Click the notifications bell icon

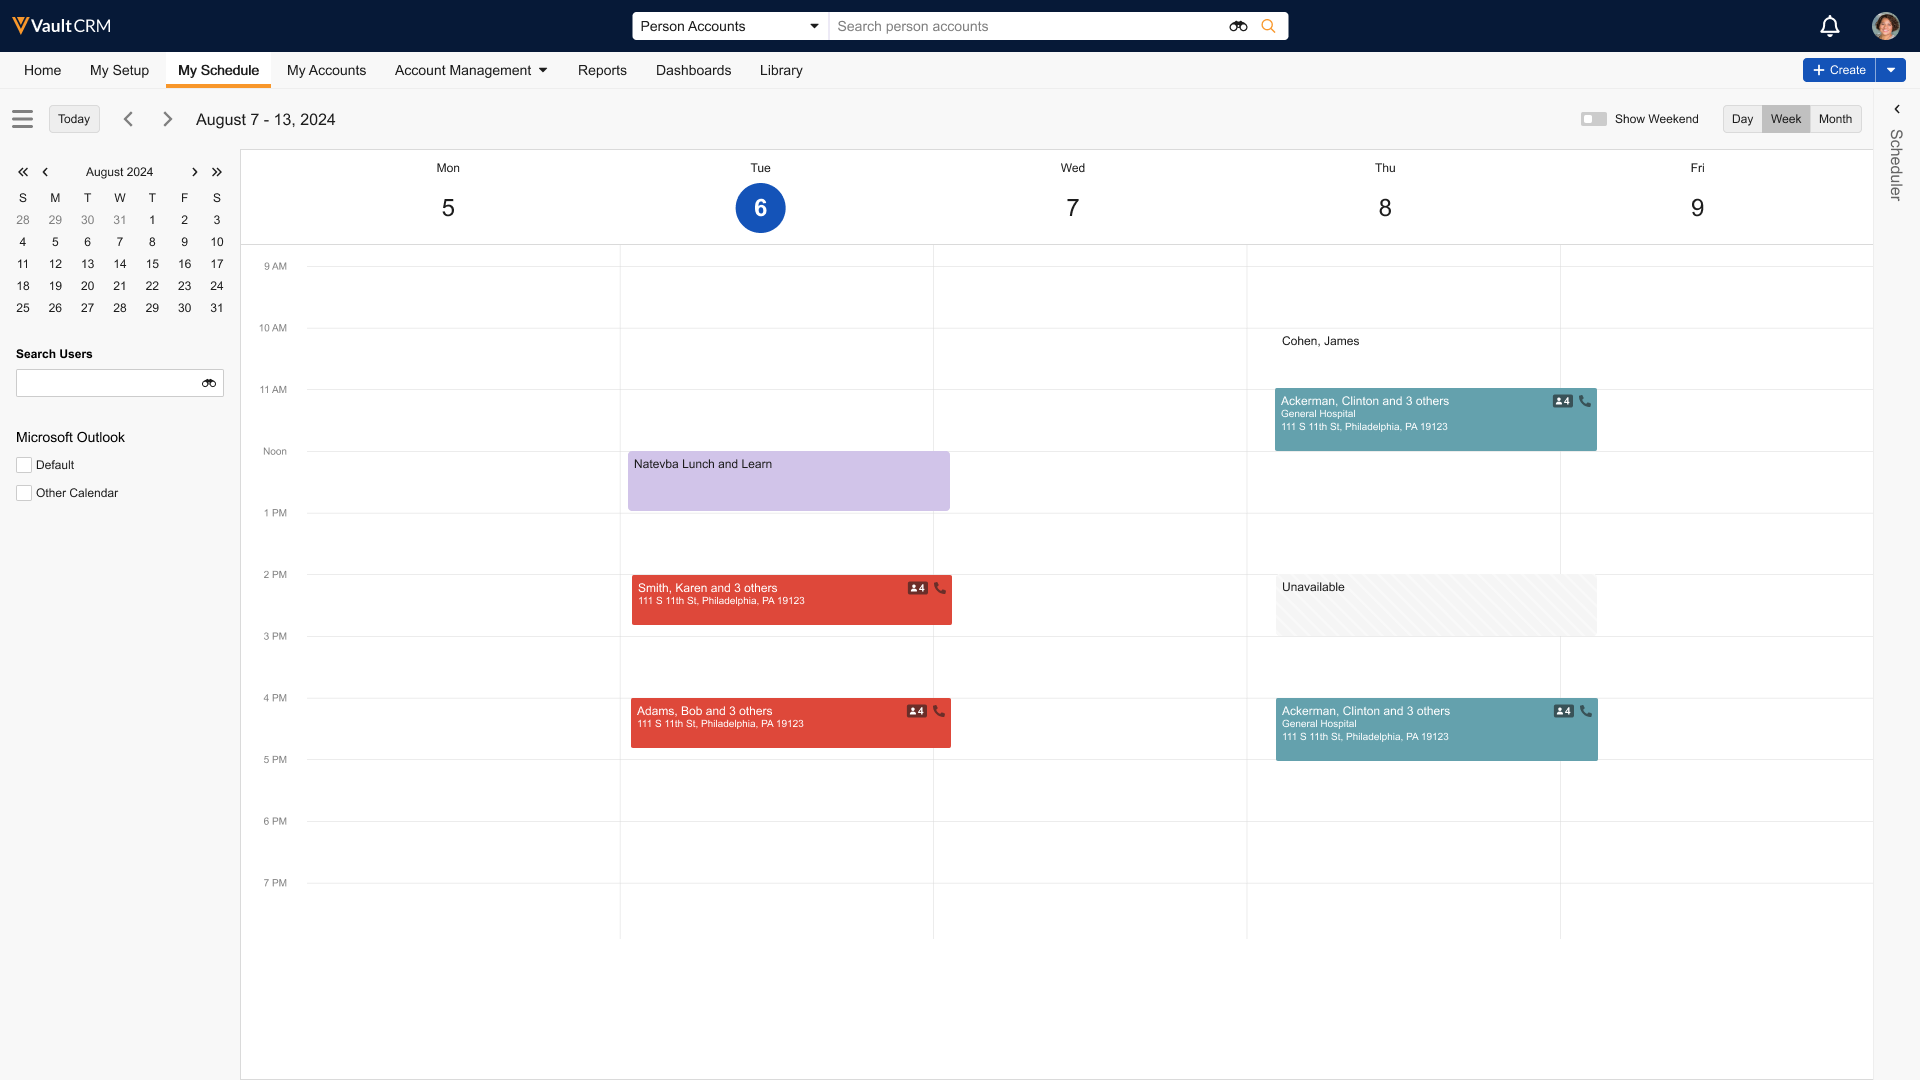pos(1829,26)
